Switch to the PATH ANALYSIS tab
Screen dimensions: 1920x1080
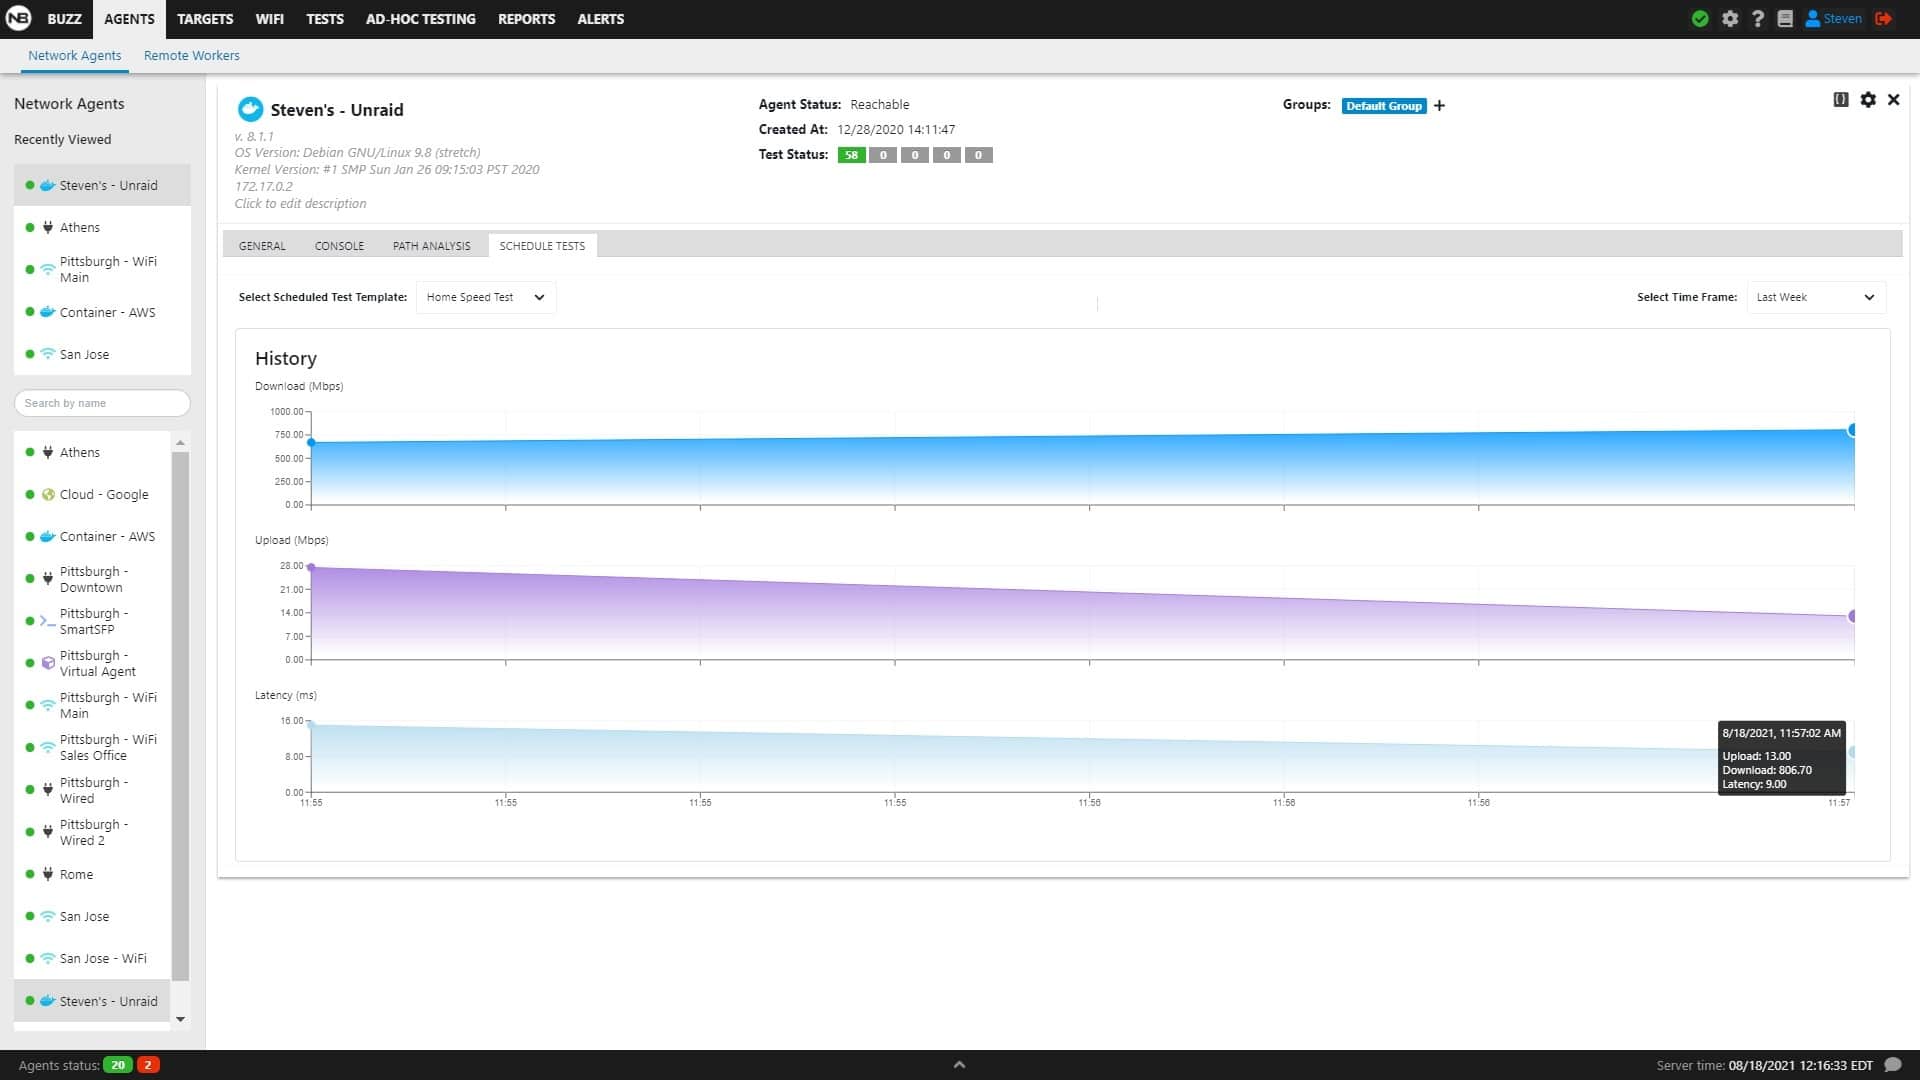[x=431, y=245]
